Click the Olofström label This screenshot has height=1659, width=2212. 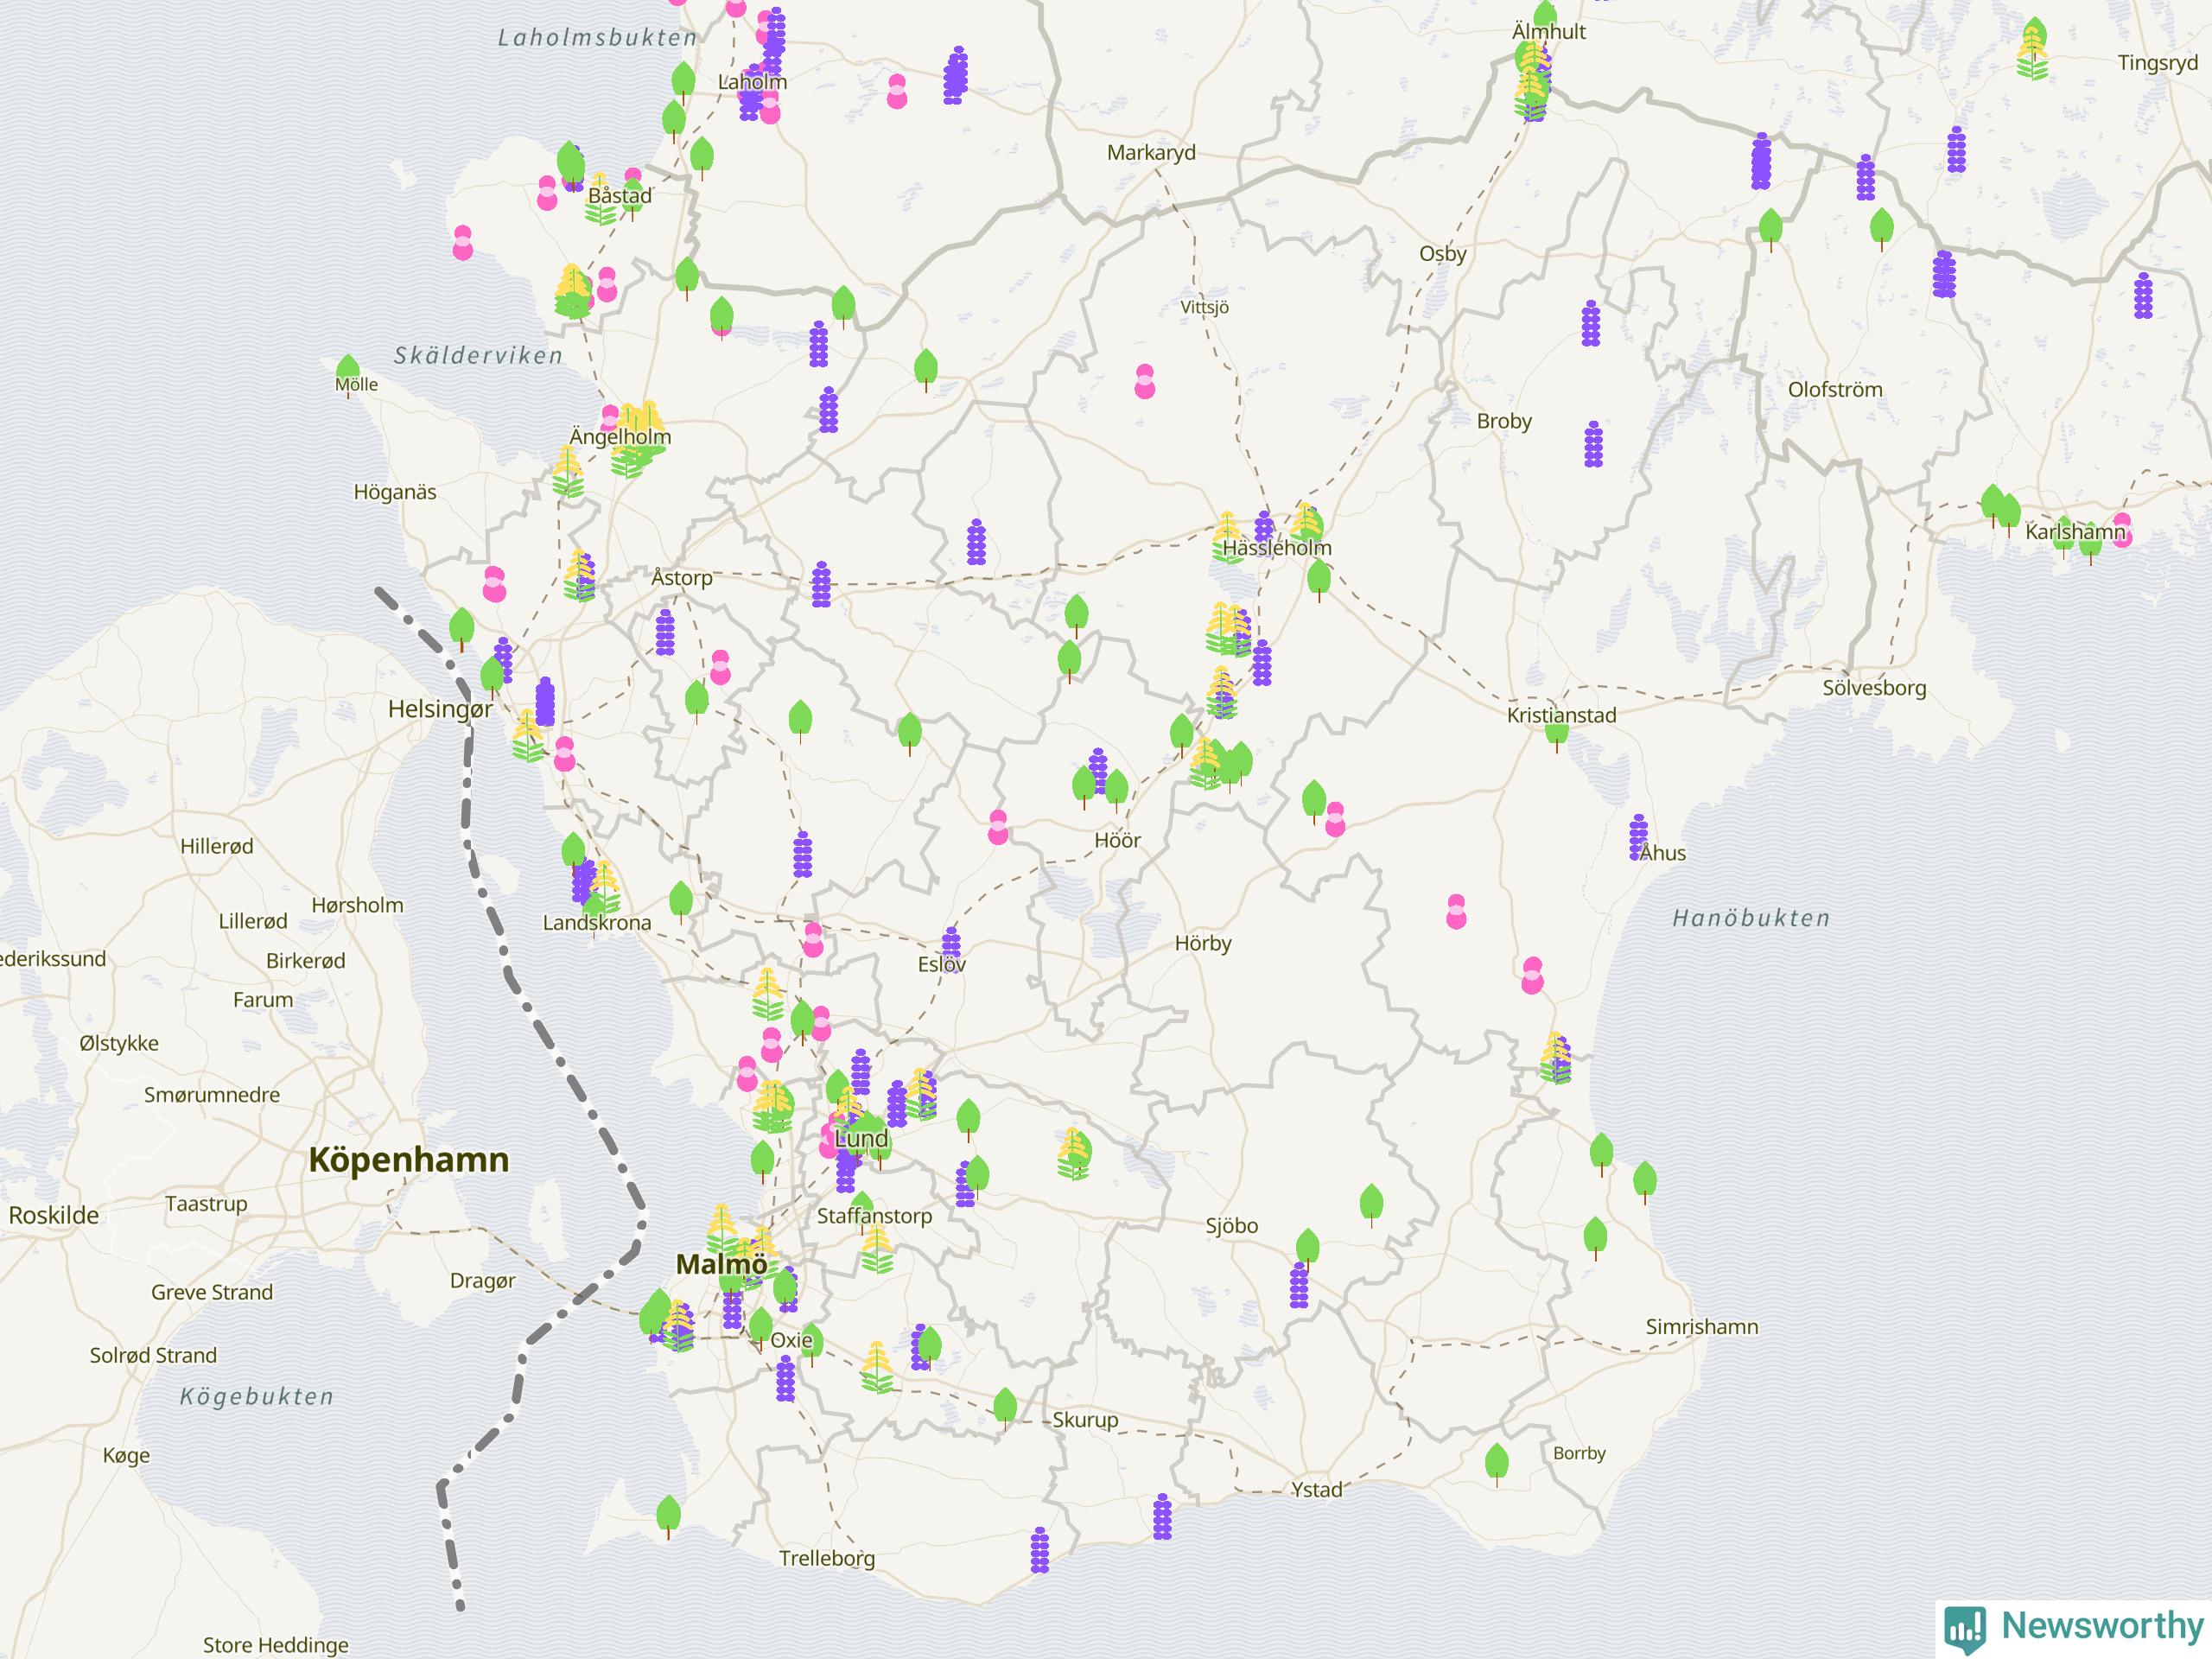pyautogui.click(x=1835, y=390)
